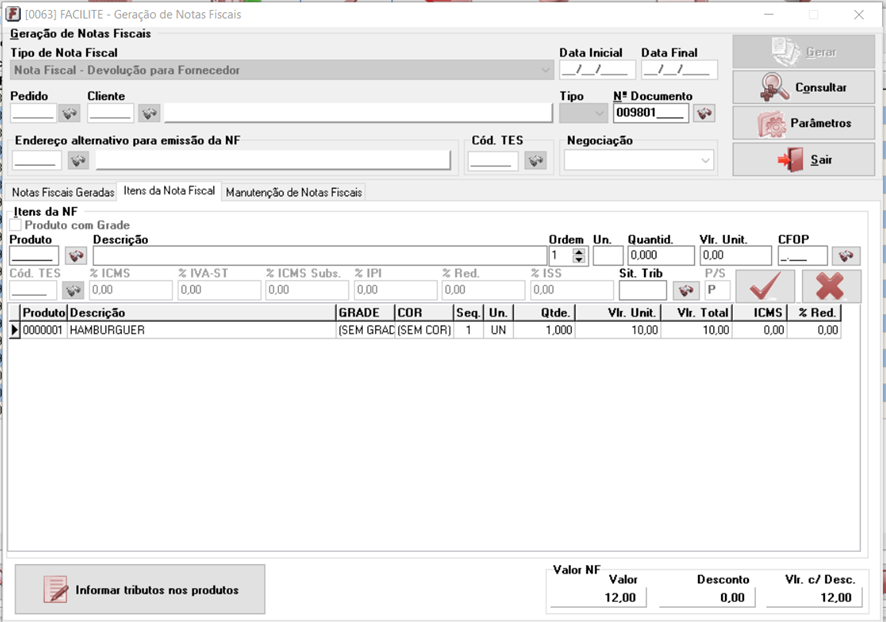Image resolution: width=886 pixels, height=622 pixels.
Task: Open the Parâmetros button
Action: click(x=804, y=123)
